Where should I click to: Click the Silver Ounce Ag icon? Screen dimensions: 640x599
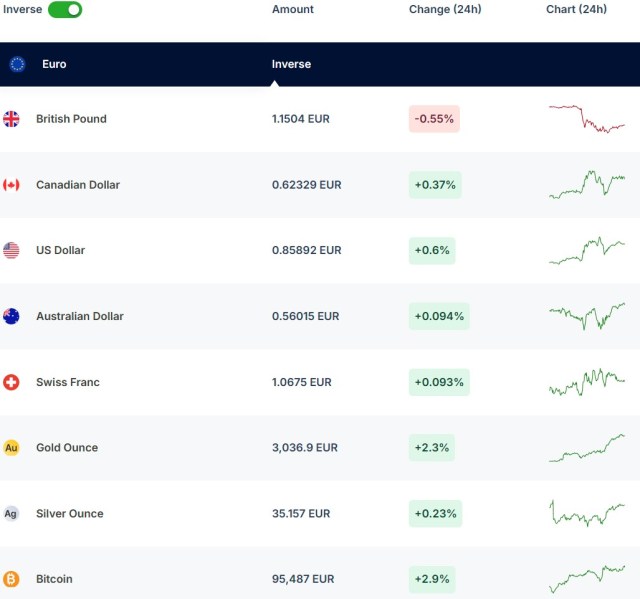pyautogui.click(x=11, y=514)
